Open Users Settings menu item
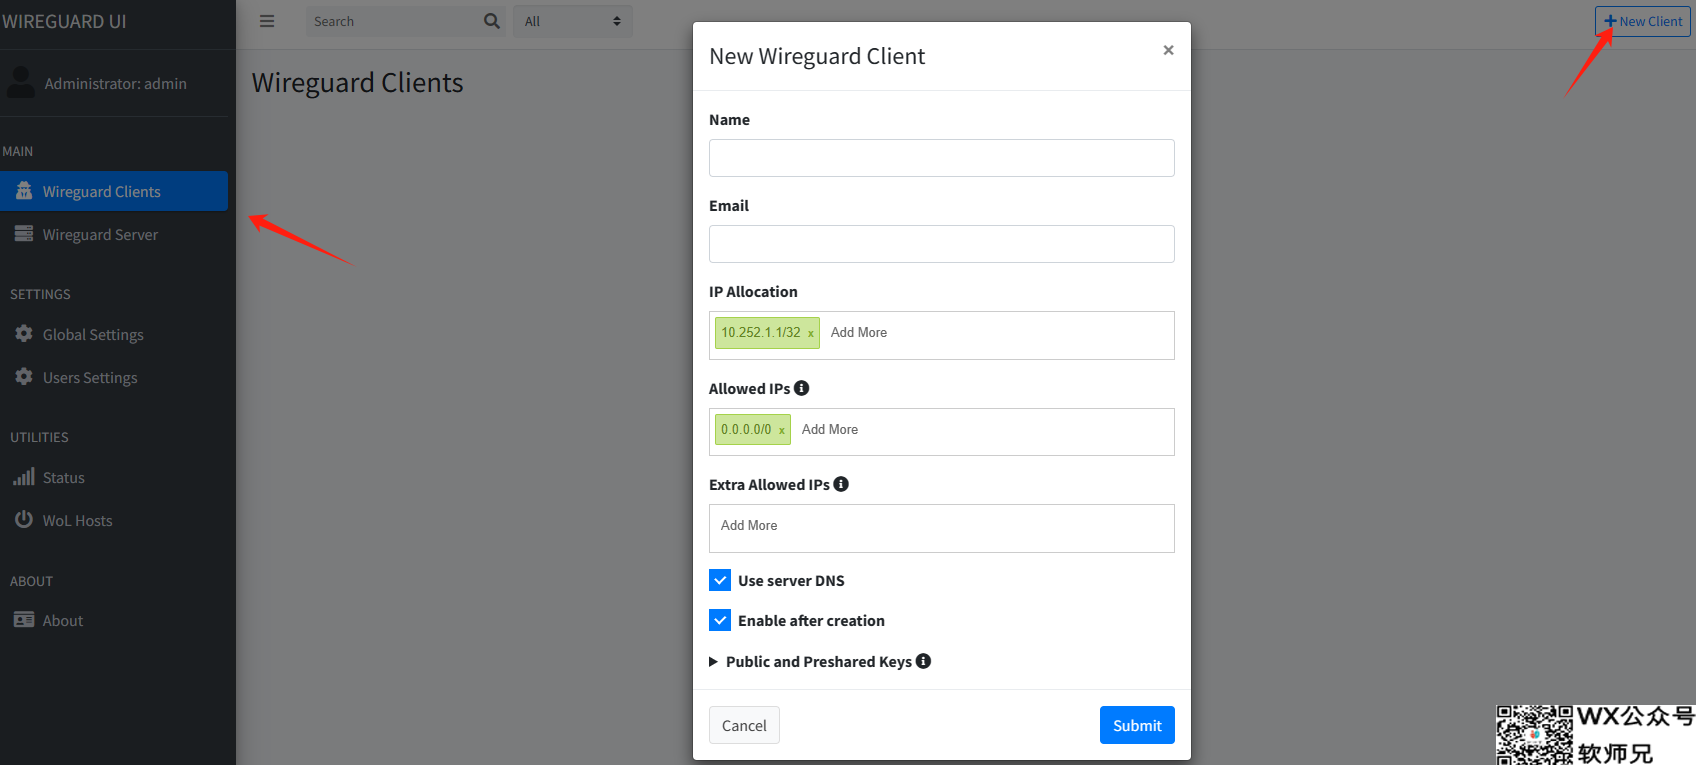 [x=114, y=377]
